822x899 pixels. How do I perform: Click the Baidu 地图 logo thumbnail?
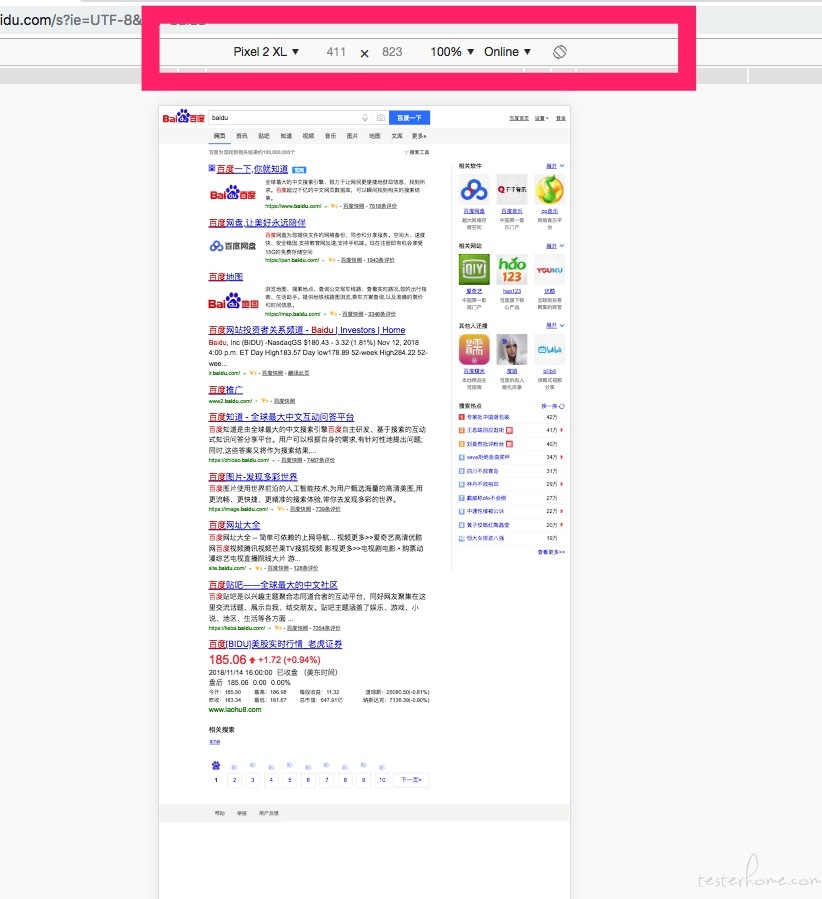[233, 301]
